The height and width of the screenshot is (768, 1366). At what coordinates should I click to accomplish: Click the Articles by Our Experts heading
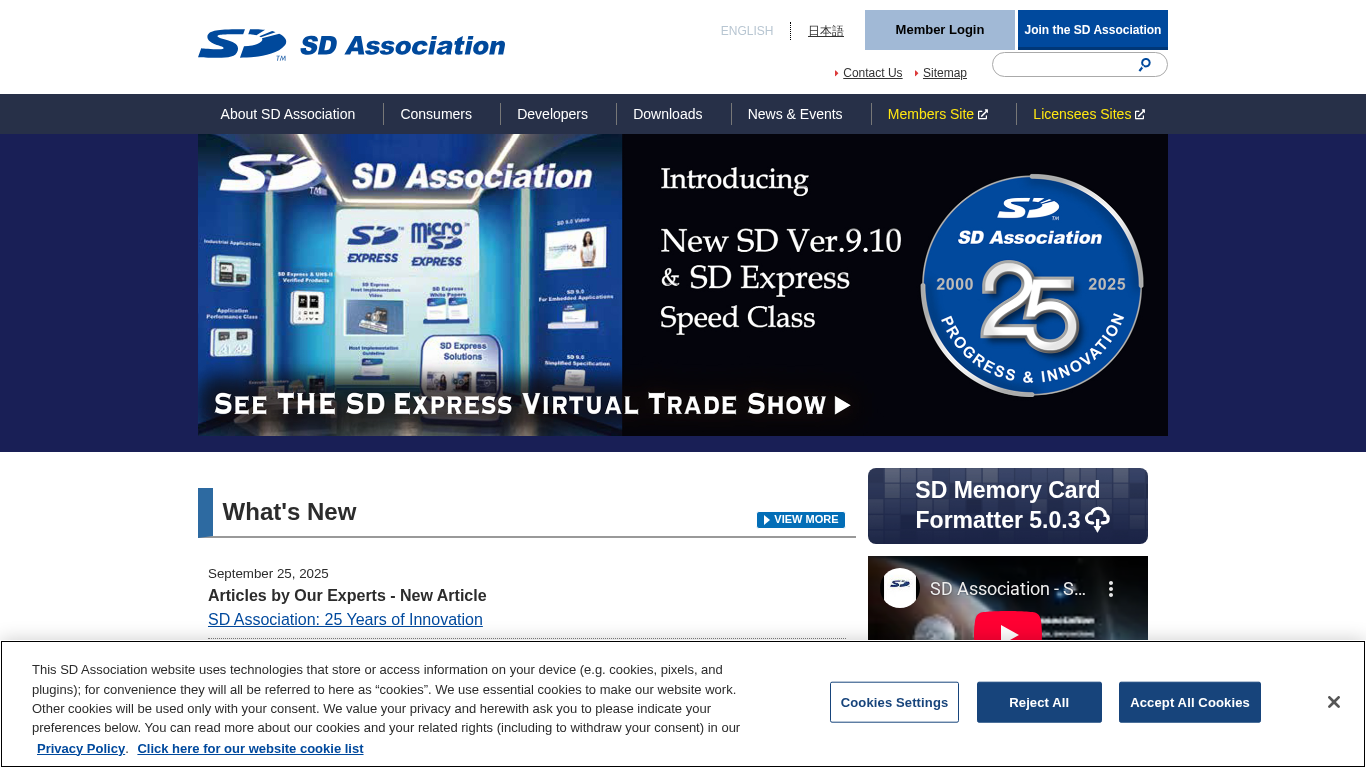pos(347,596)
